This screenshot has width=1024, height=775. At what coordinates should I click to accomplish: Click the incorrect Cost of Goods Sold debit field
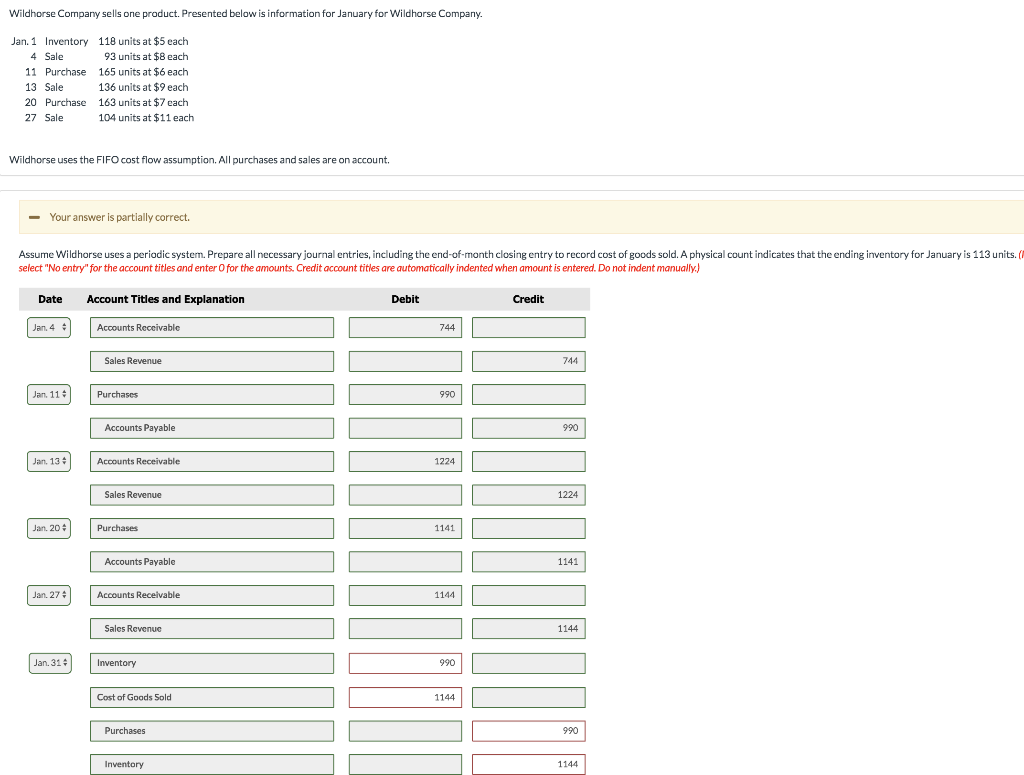click(x=405, y=697)
